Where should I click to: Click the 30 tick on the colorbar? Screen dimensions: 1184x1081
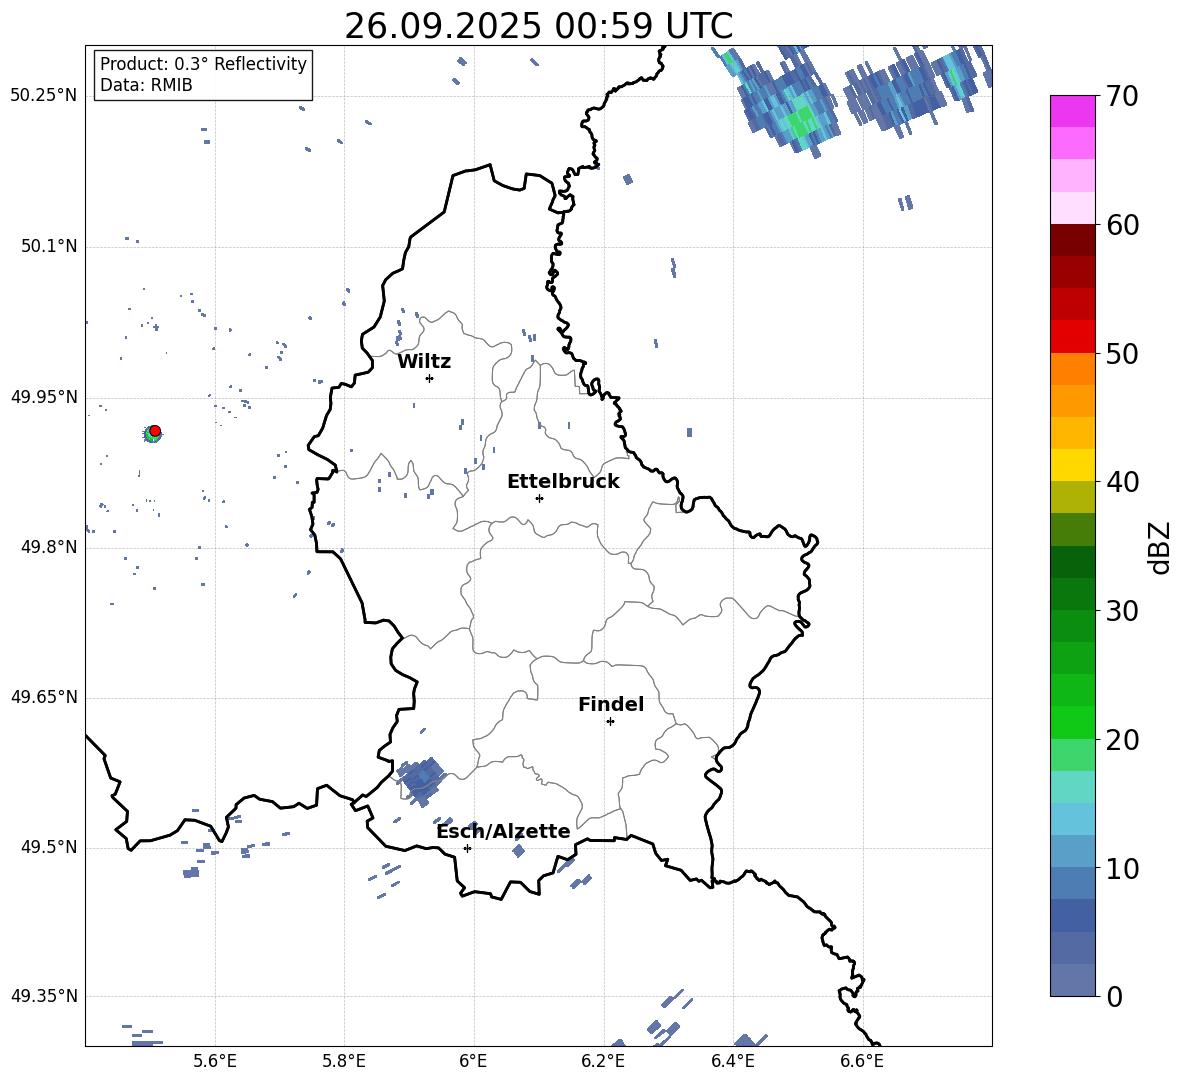[1122, 611]
